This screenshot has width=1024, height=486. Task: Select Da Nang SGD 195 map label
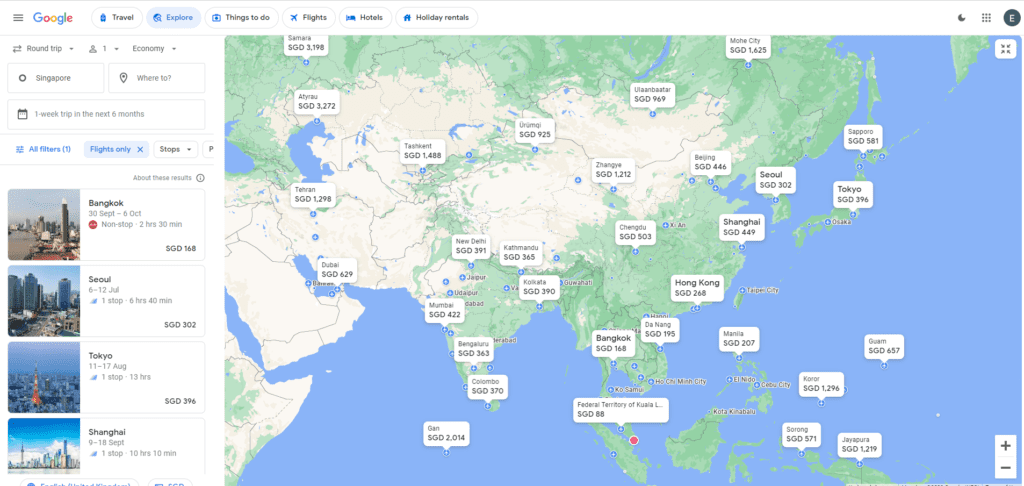click(660, 329)
